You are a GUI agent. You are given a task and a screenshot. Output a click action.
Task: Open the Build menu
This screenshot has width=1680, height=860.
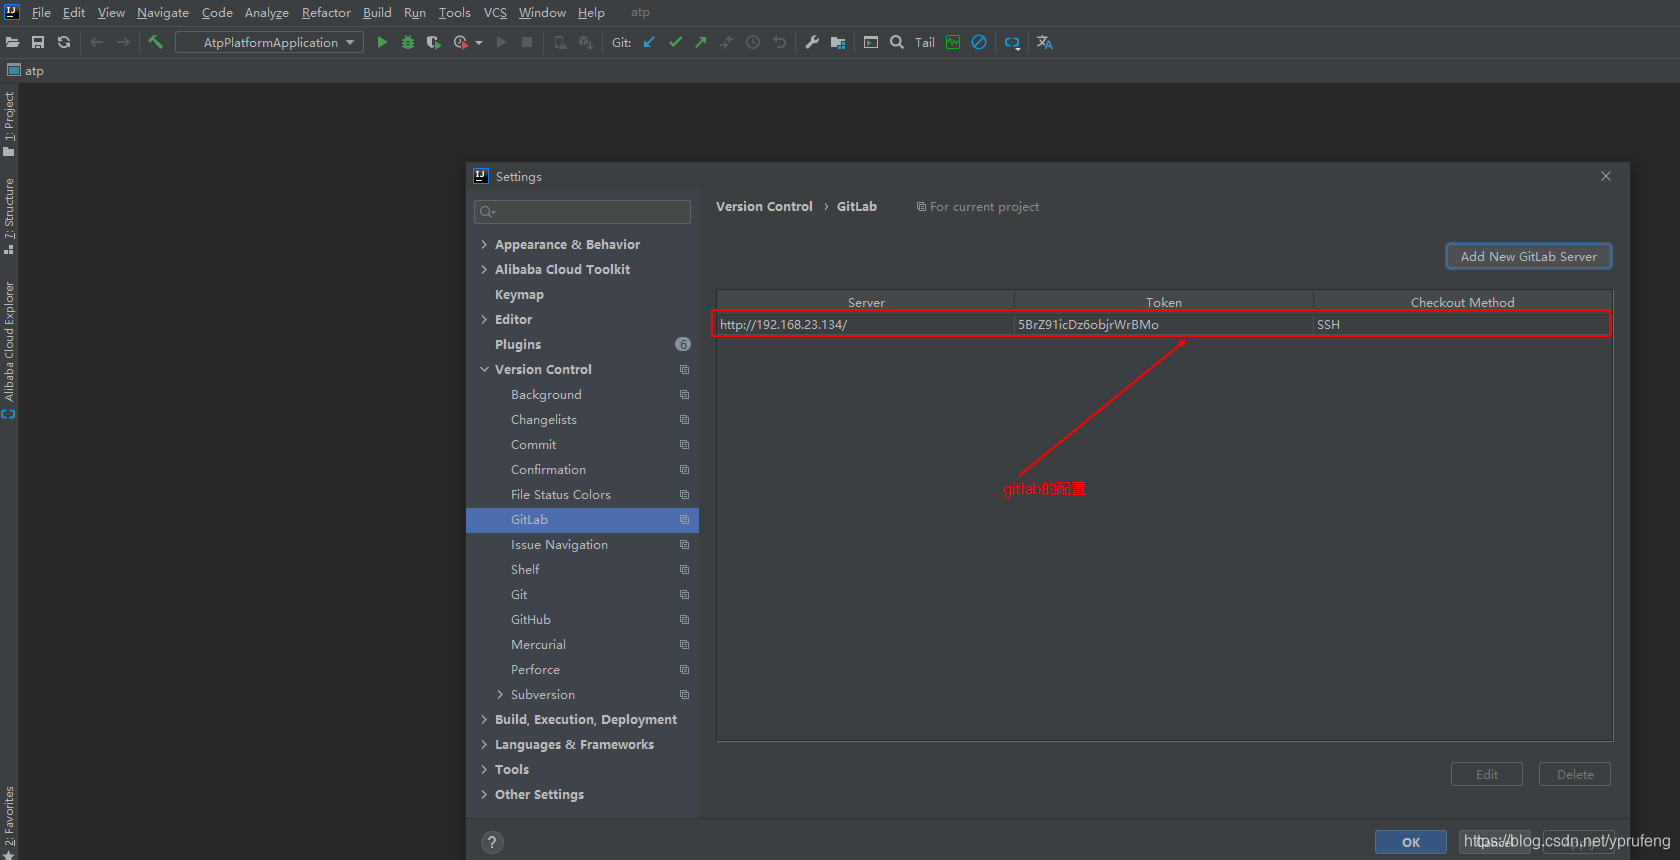[377, 12]
